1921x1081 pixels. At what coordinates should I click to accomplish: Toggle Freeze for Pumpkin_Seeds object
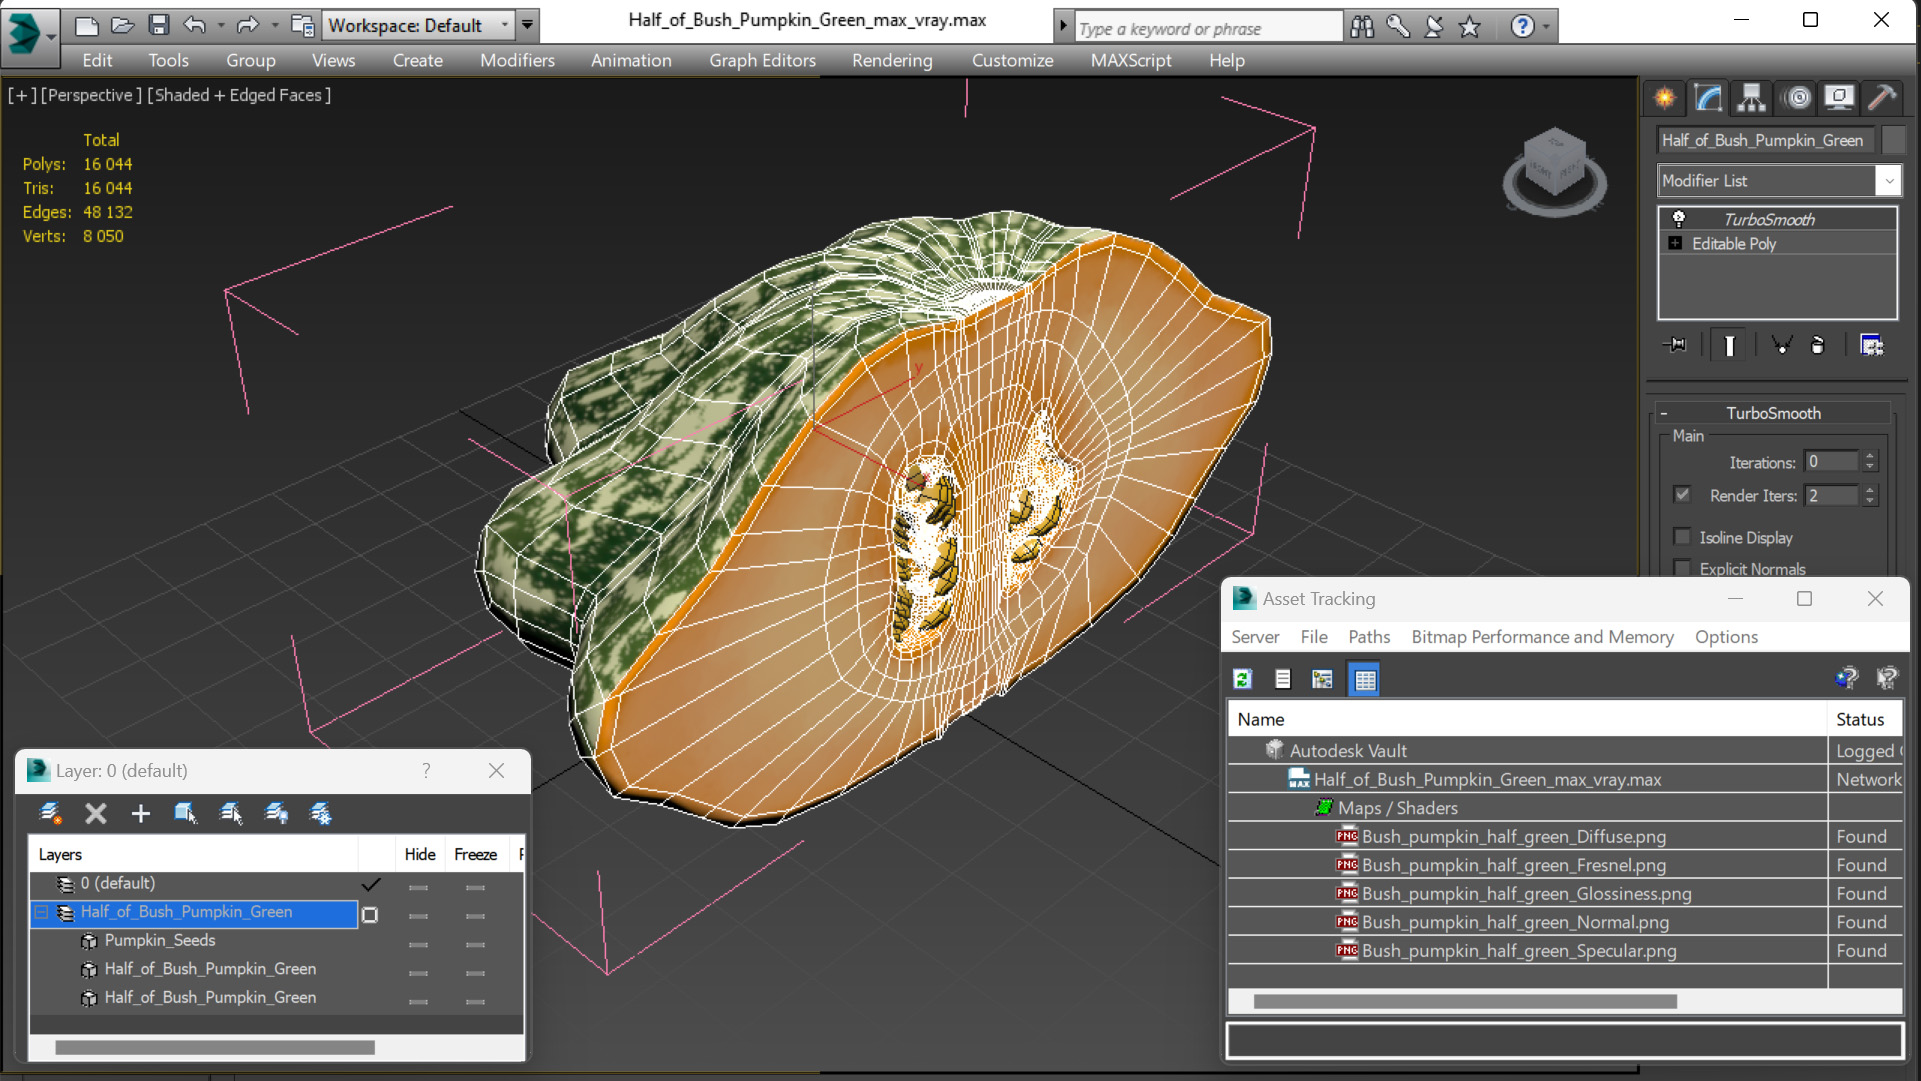475,943
